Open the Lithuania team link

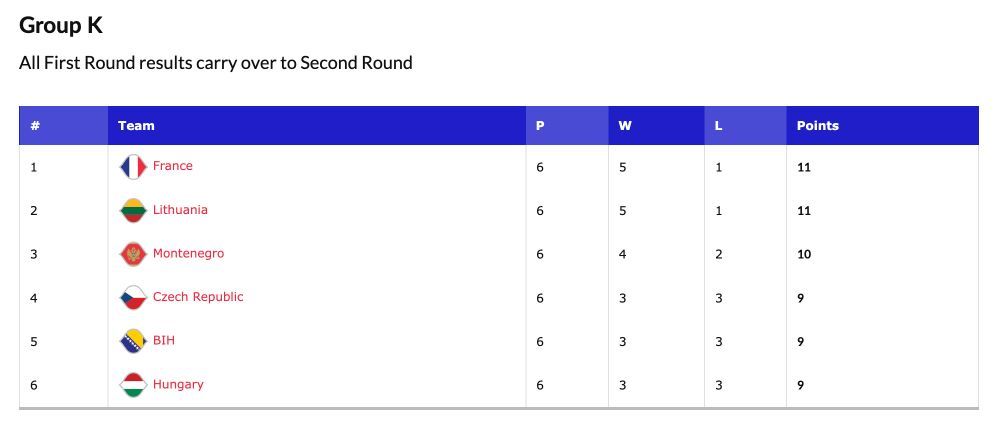pyautogui.click(x=180, y=210)
